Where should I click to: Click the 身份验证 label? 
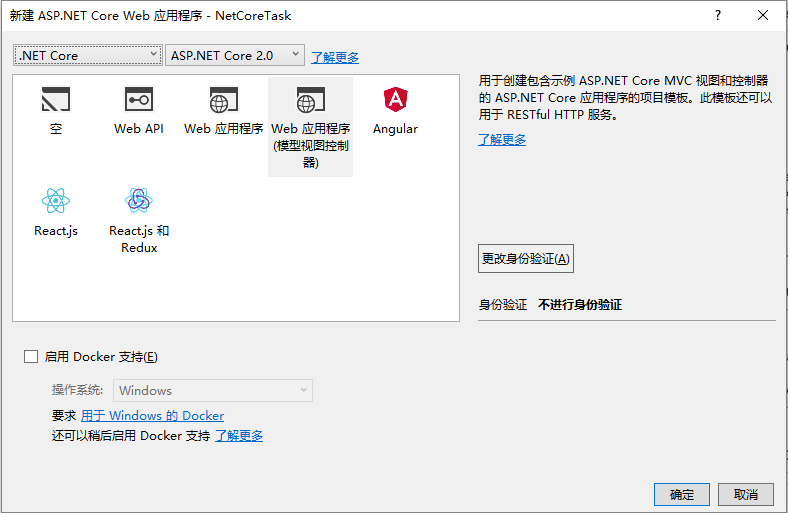point(503,304)
